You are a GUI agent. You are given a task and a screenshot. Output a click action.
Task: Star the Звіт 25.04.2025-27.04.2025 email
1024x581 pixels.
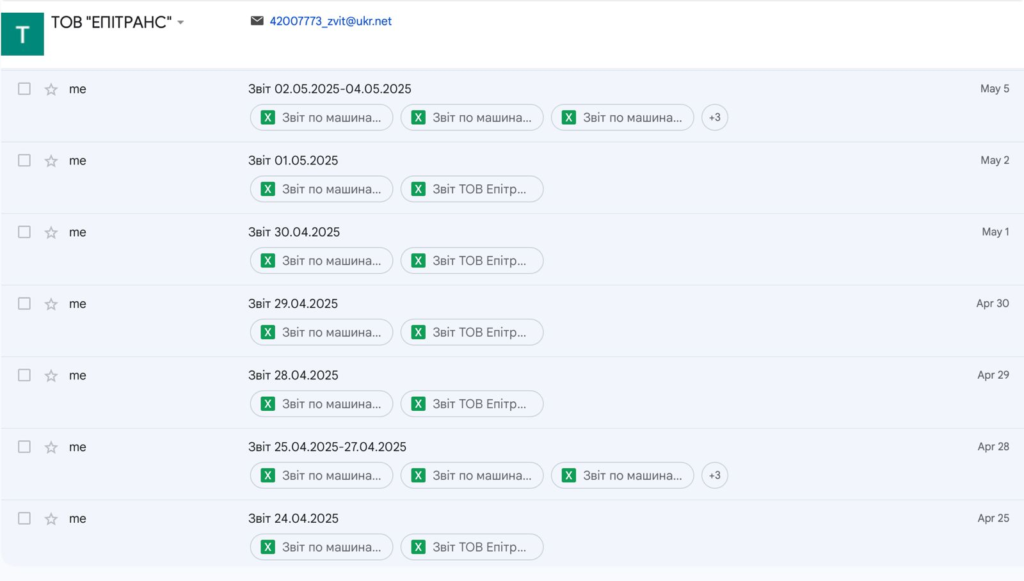point(51,447)
